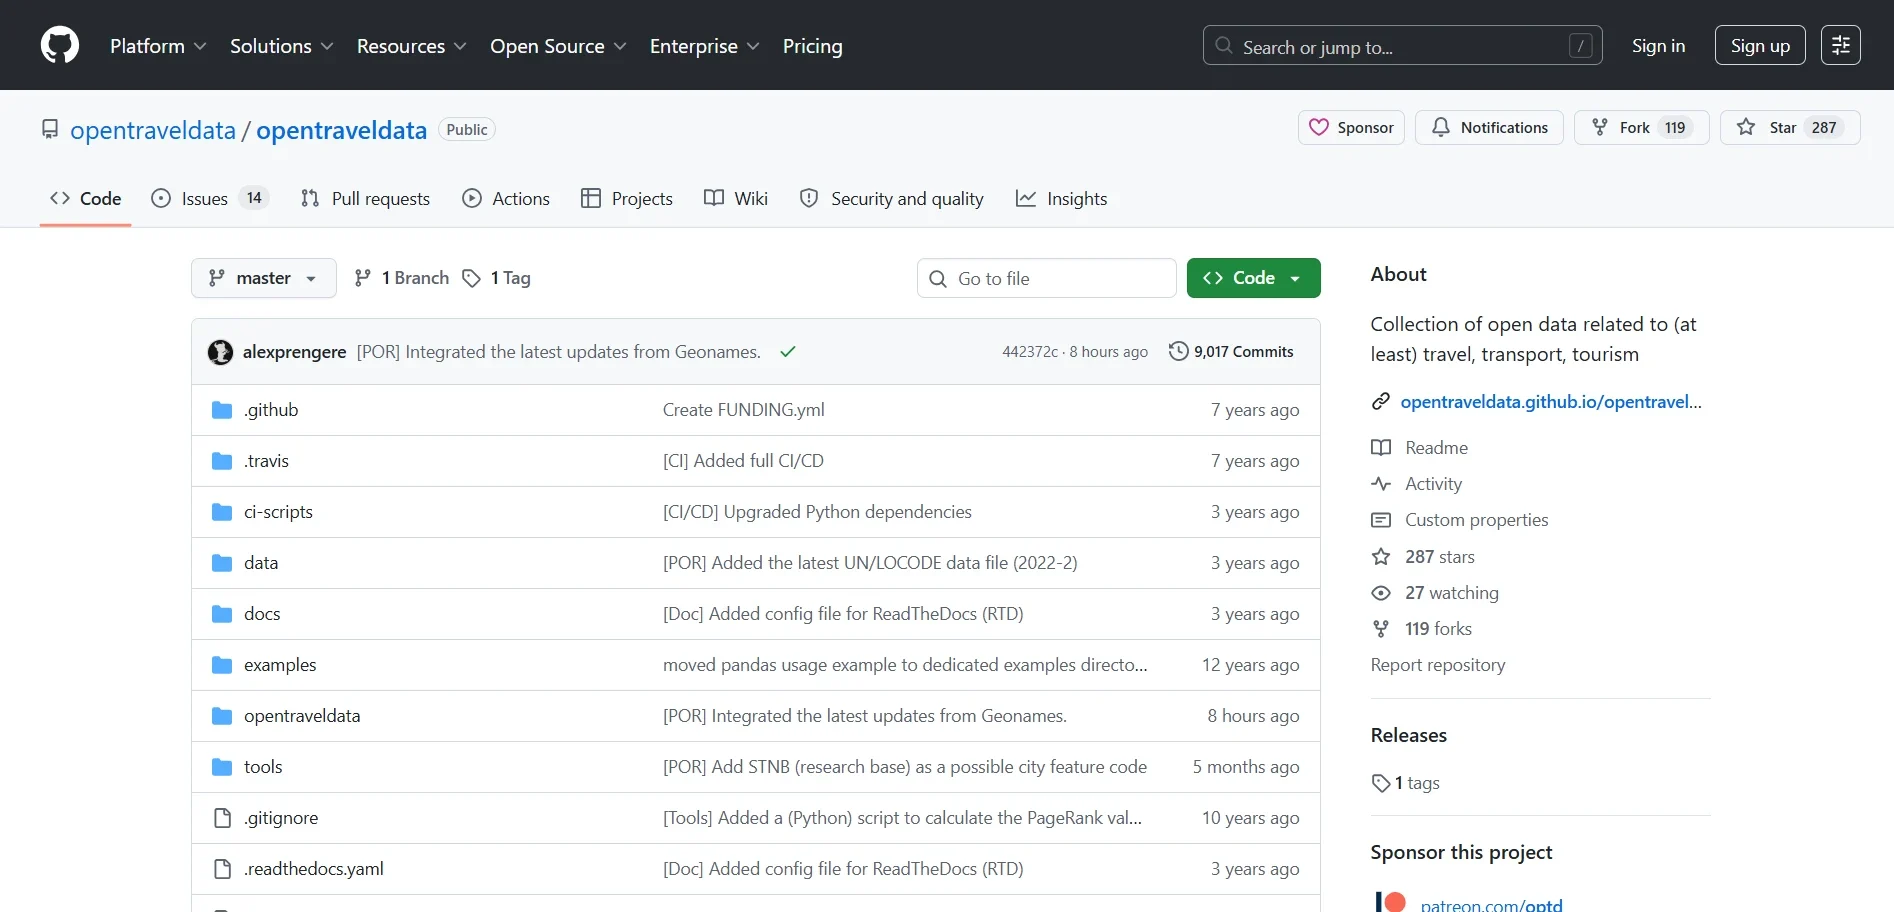Viewport: 1894px width, 912px height.
Task: Jump to the Readme link in About
Action: 1420,448
